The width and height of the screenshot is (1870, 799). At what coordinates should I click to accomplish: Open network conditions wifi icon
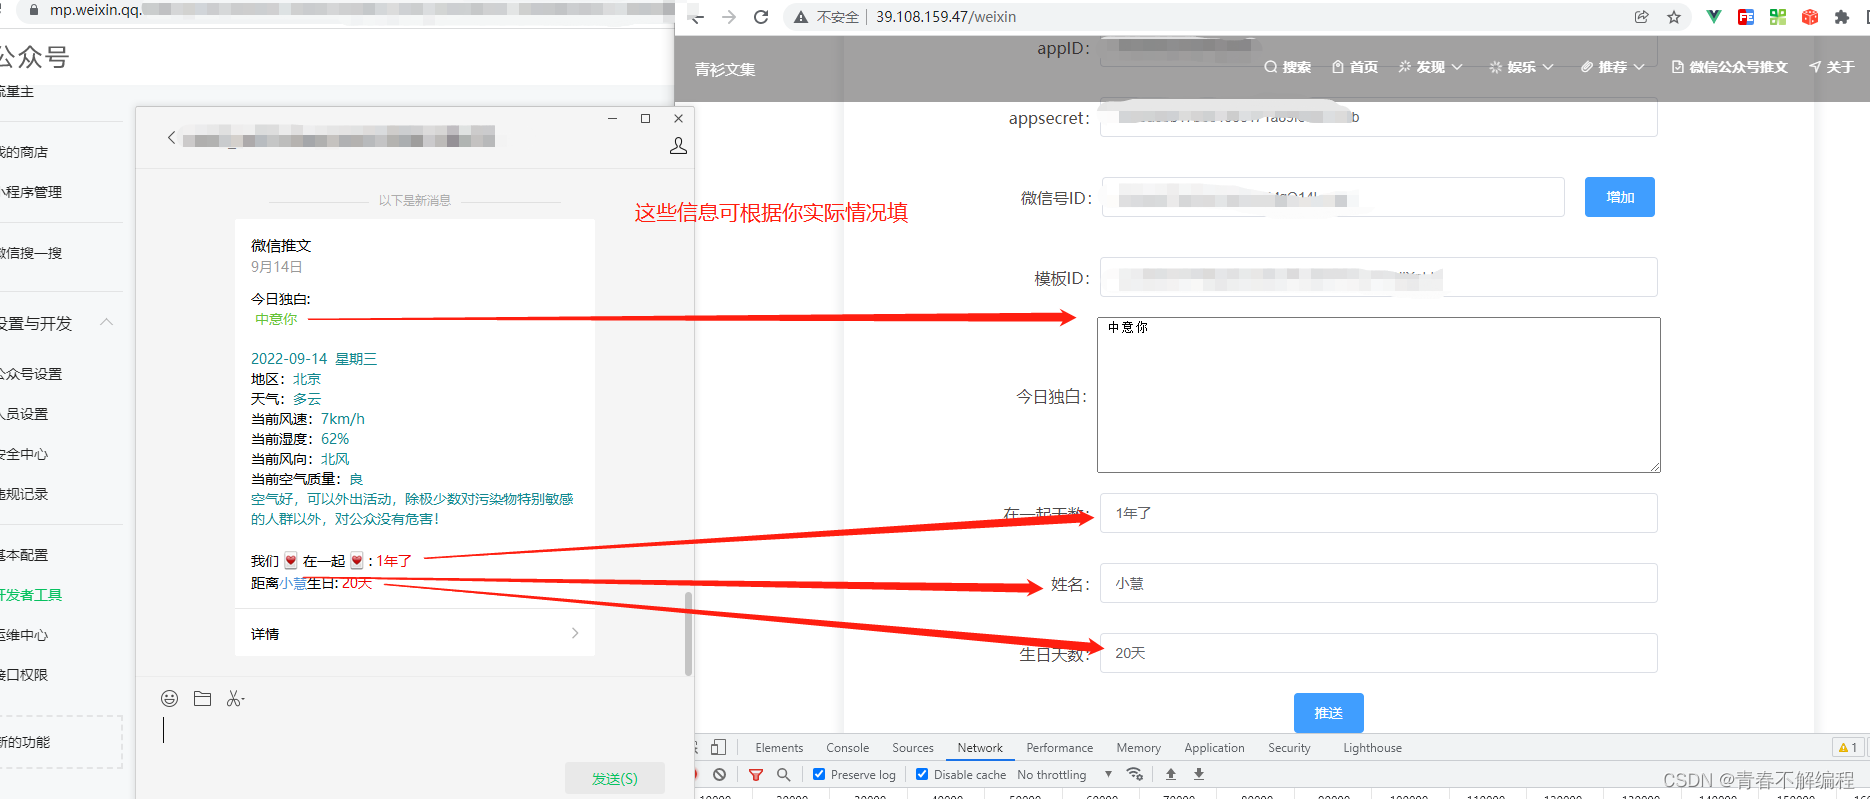click(x=1135, y=774)
